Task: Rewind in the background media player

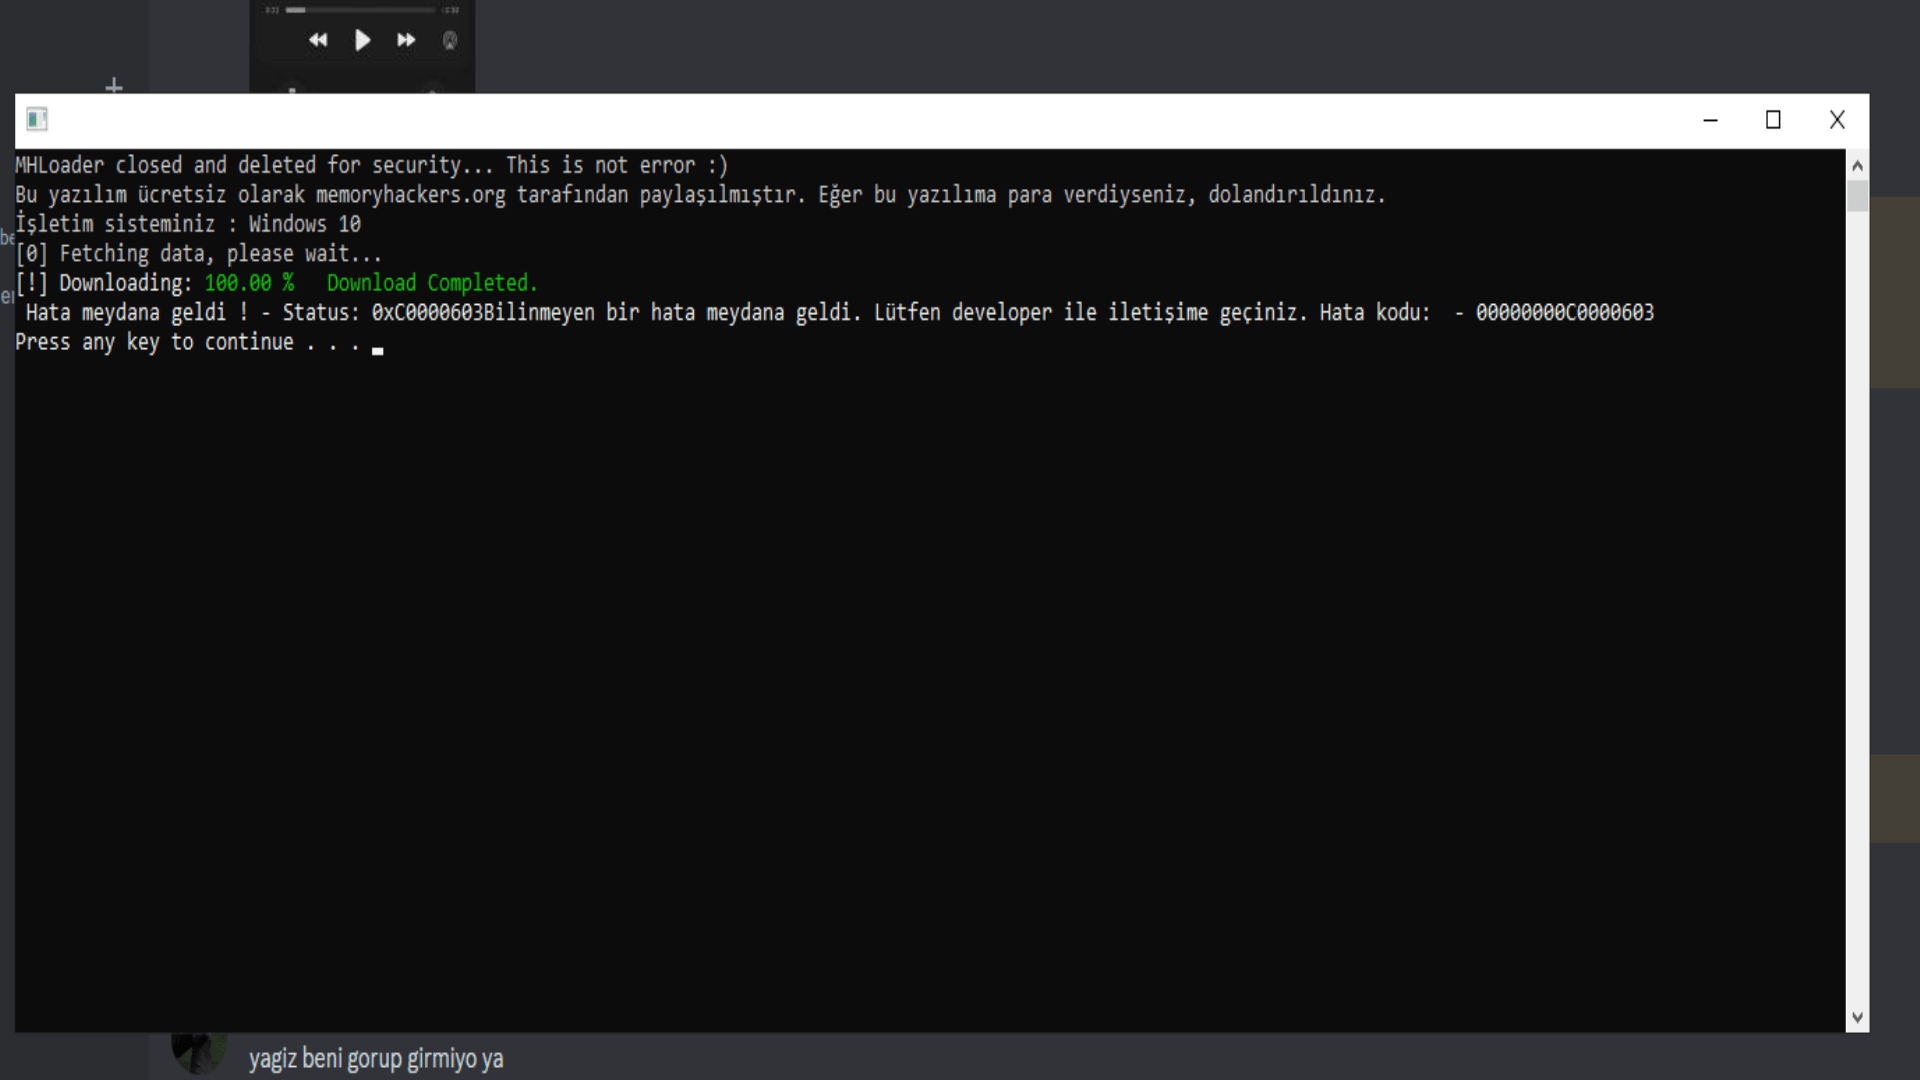Action: 318,40
